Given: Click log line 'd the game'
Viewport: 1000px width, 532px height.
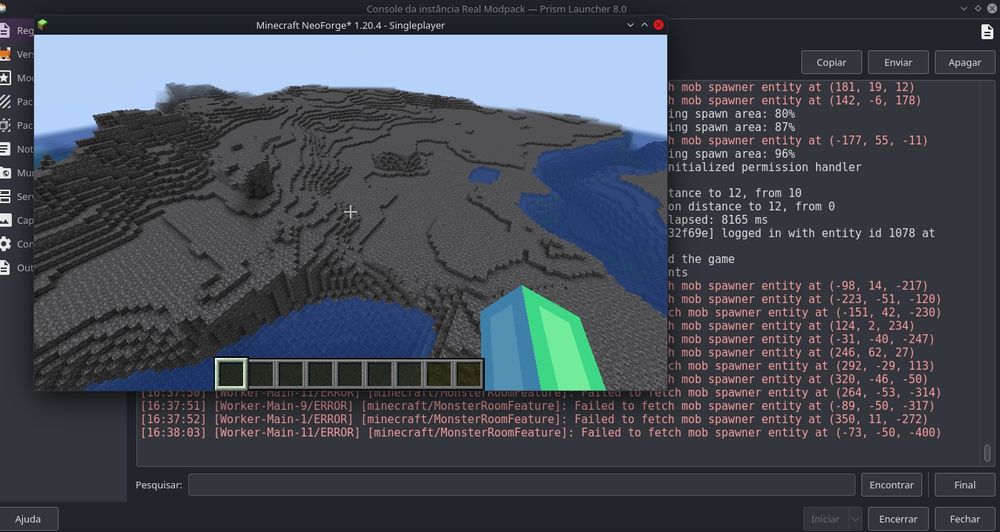Looking at the screenshot, I should [x=701, y=259].
